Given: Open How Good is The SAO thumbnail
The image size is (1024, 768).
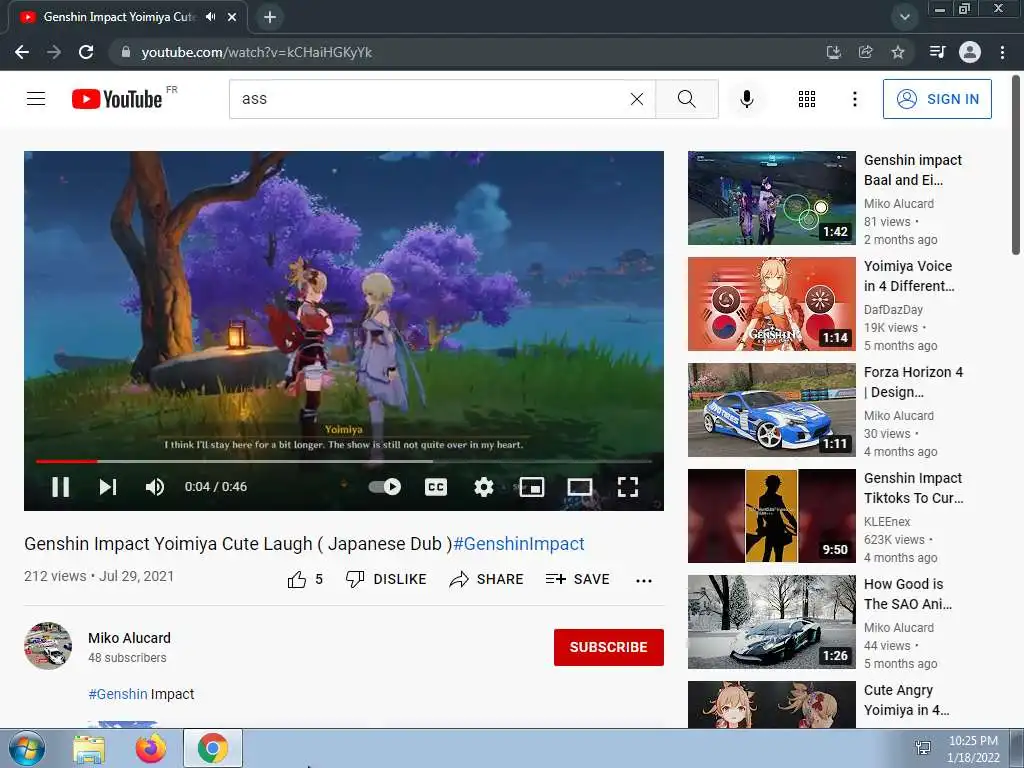Looking at the screenshot, I should (771, 622).
